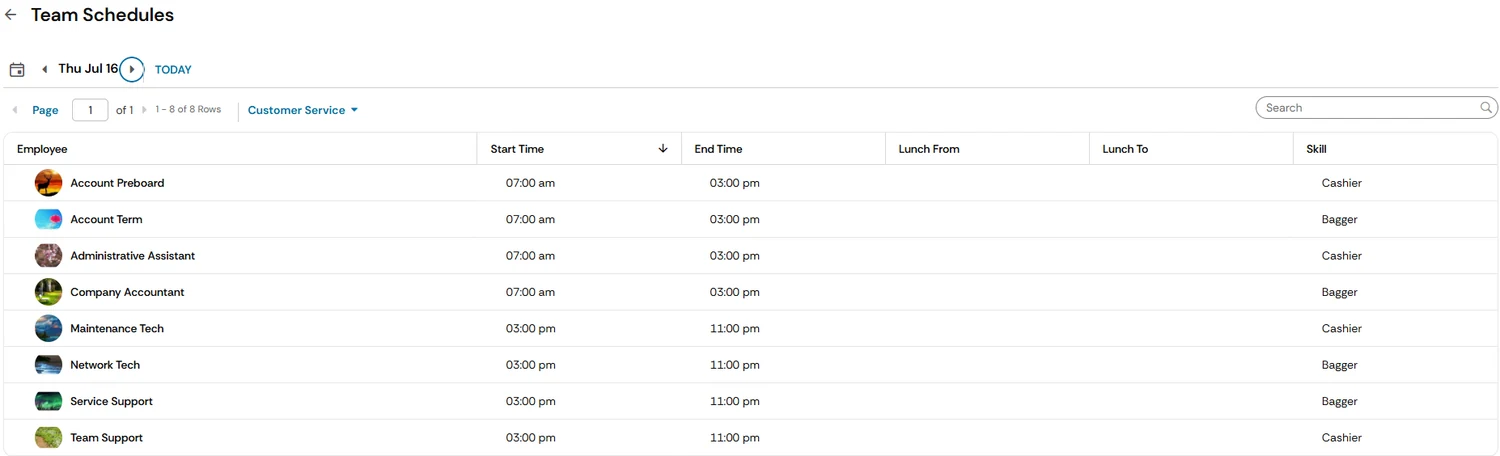Open the calendar date picker icon
The width and height of the screenshot is (1500, 456).
point(17,70)
